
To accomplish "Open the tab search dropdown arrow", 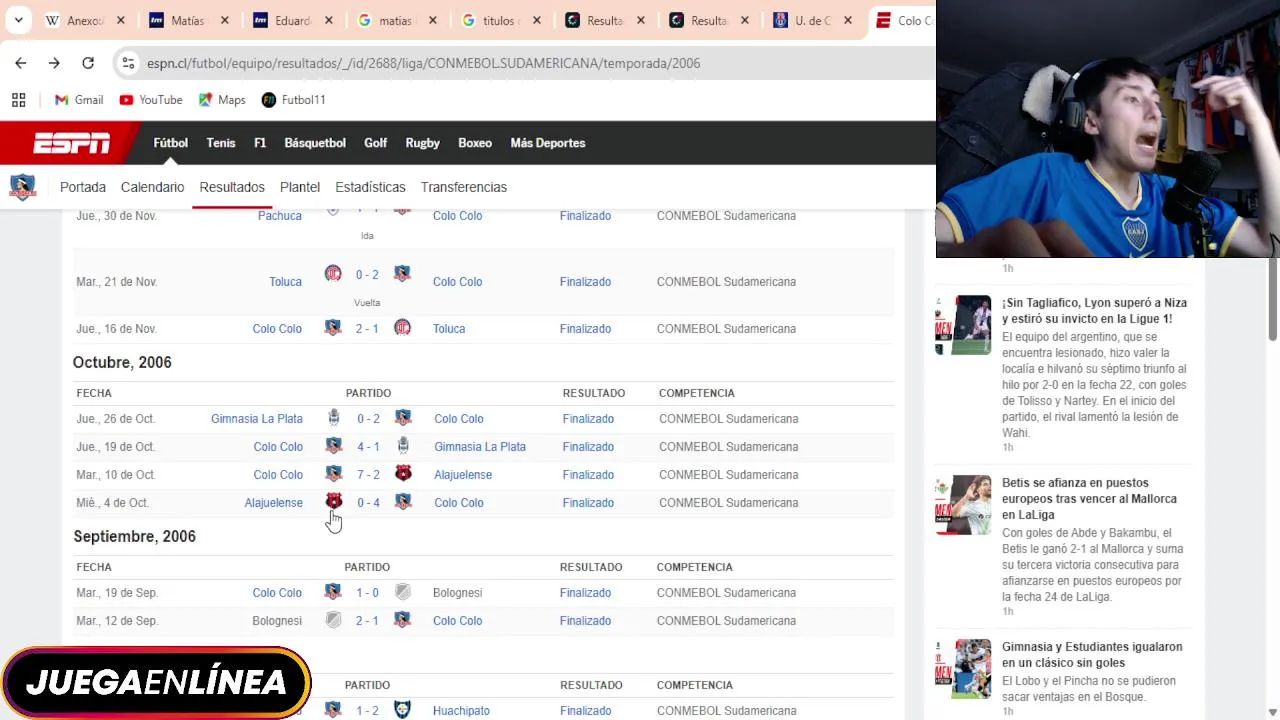I will [18, 20].
